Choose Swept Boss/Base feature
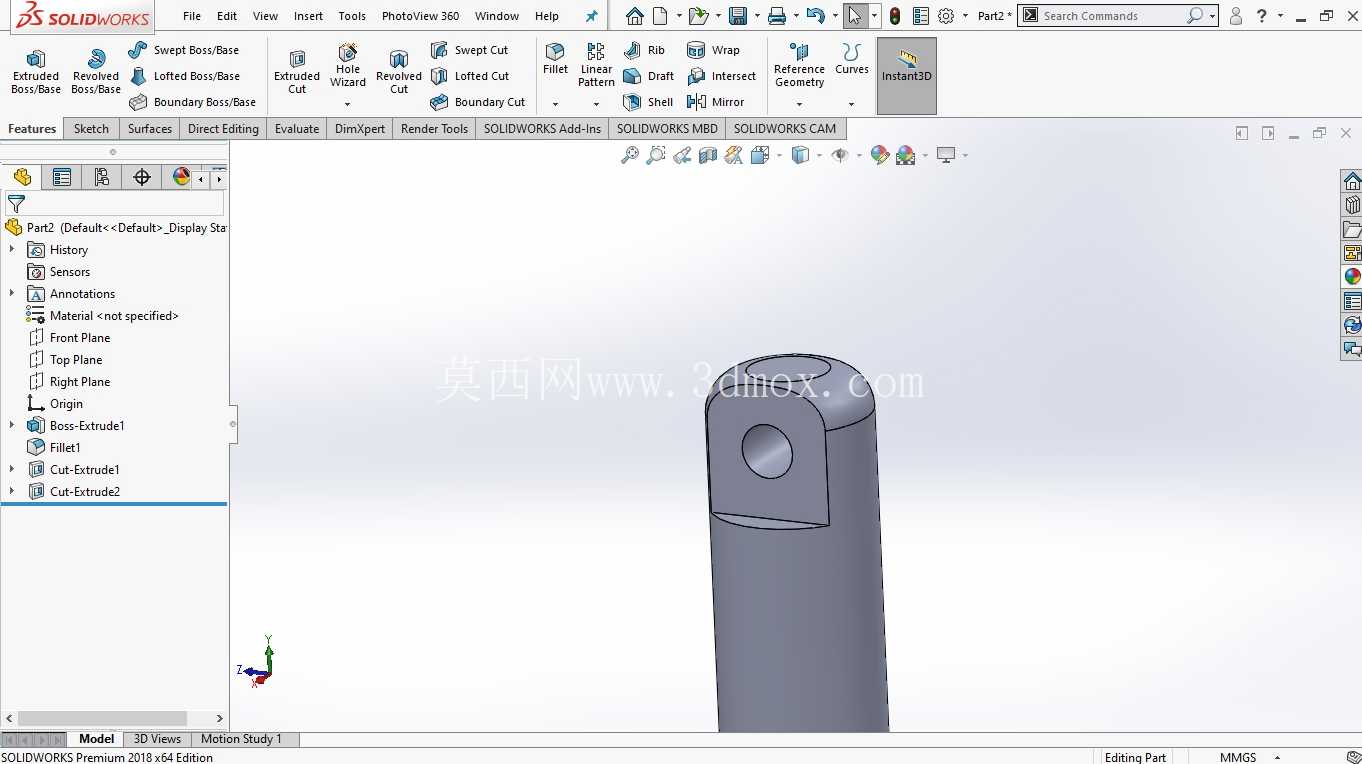Screen dimensions: 1362x764 pos(184,50)
